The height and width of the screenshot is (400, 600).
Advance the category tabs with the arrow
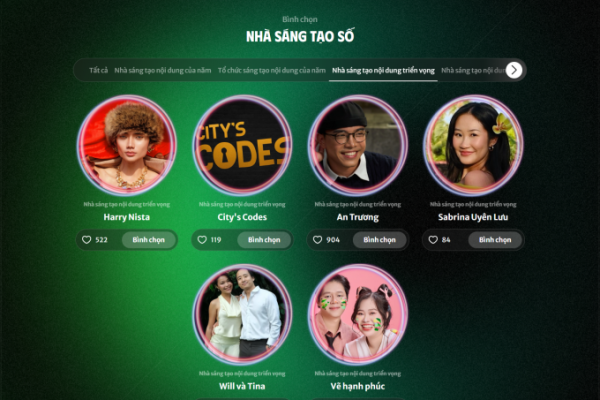(514, 70)
